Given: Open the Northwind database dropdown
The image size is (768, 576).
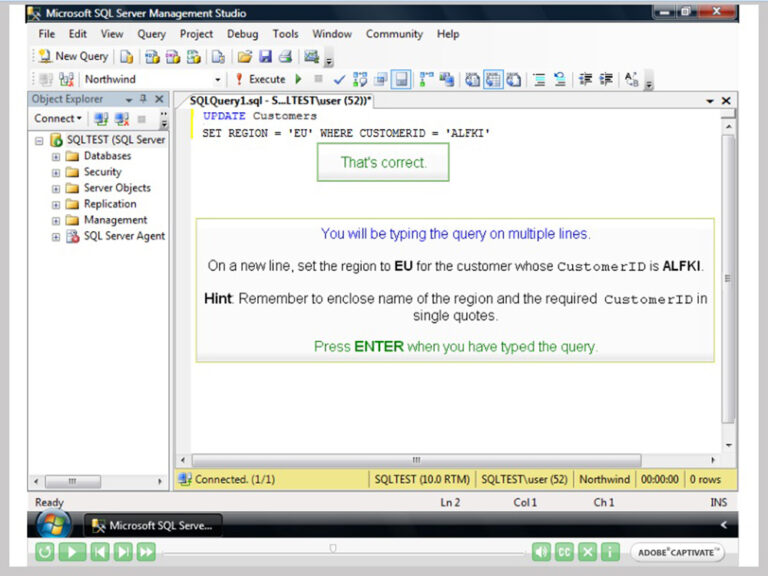Looking at the screenshot, I should (x=217, y=79).
